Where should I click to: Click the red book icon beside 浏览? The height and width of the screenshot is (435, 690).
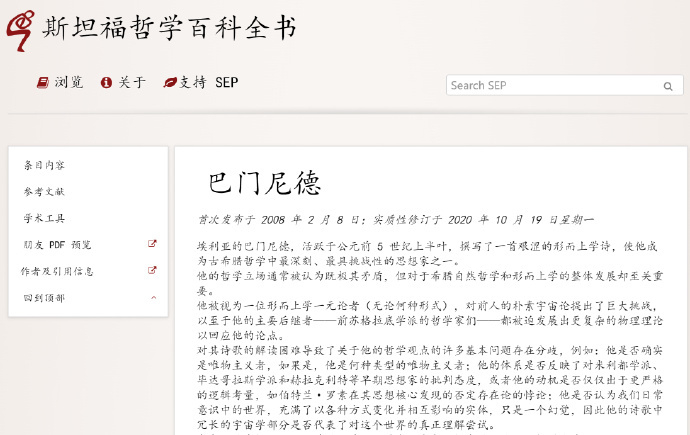click(43, 82)
